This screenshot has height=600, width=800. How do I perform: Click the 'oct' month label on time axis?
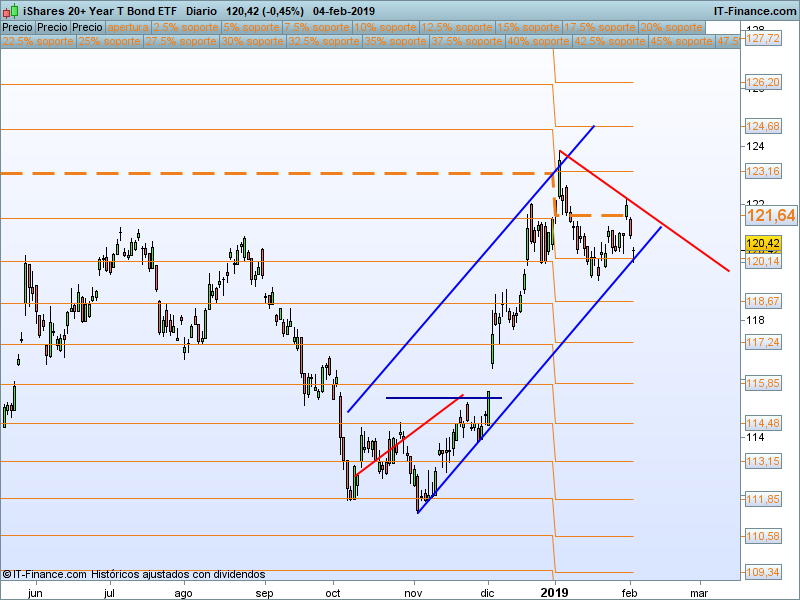(x=333, y=593)
